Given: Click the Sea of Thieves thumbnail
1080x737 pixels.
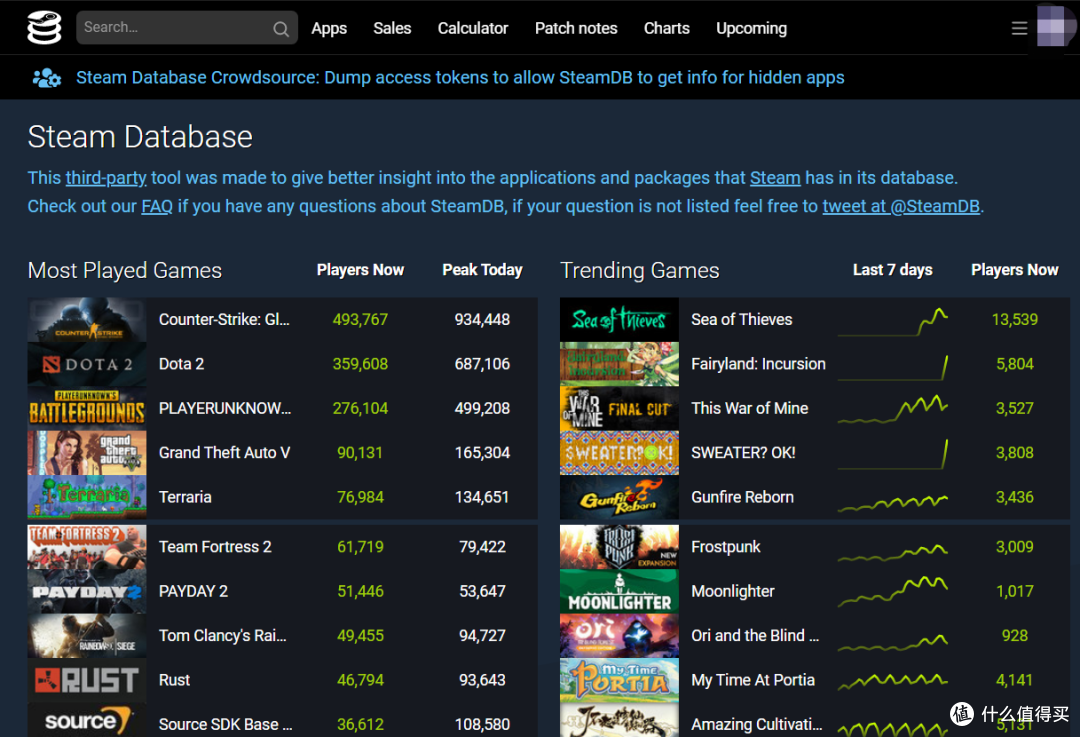Looking at the screenshot, I should click(619, 320).
